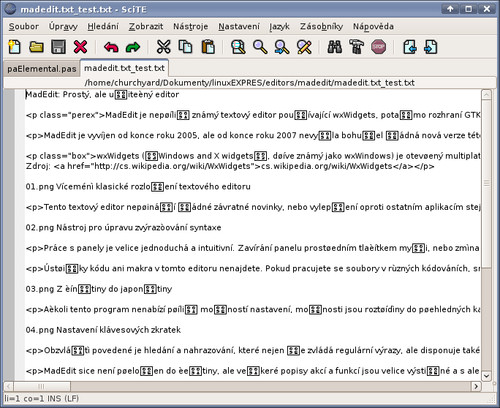Paste from clipboard with the clipboard icon
Screen dimensions: 500x408
208,47
